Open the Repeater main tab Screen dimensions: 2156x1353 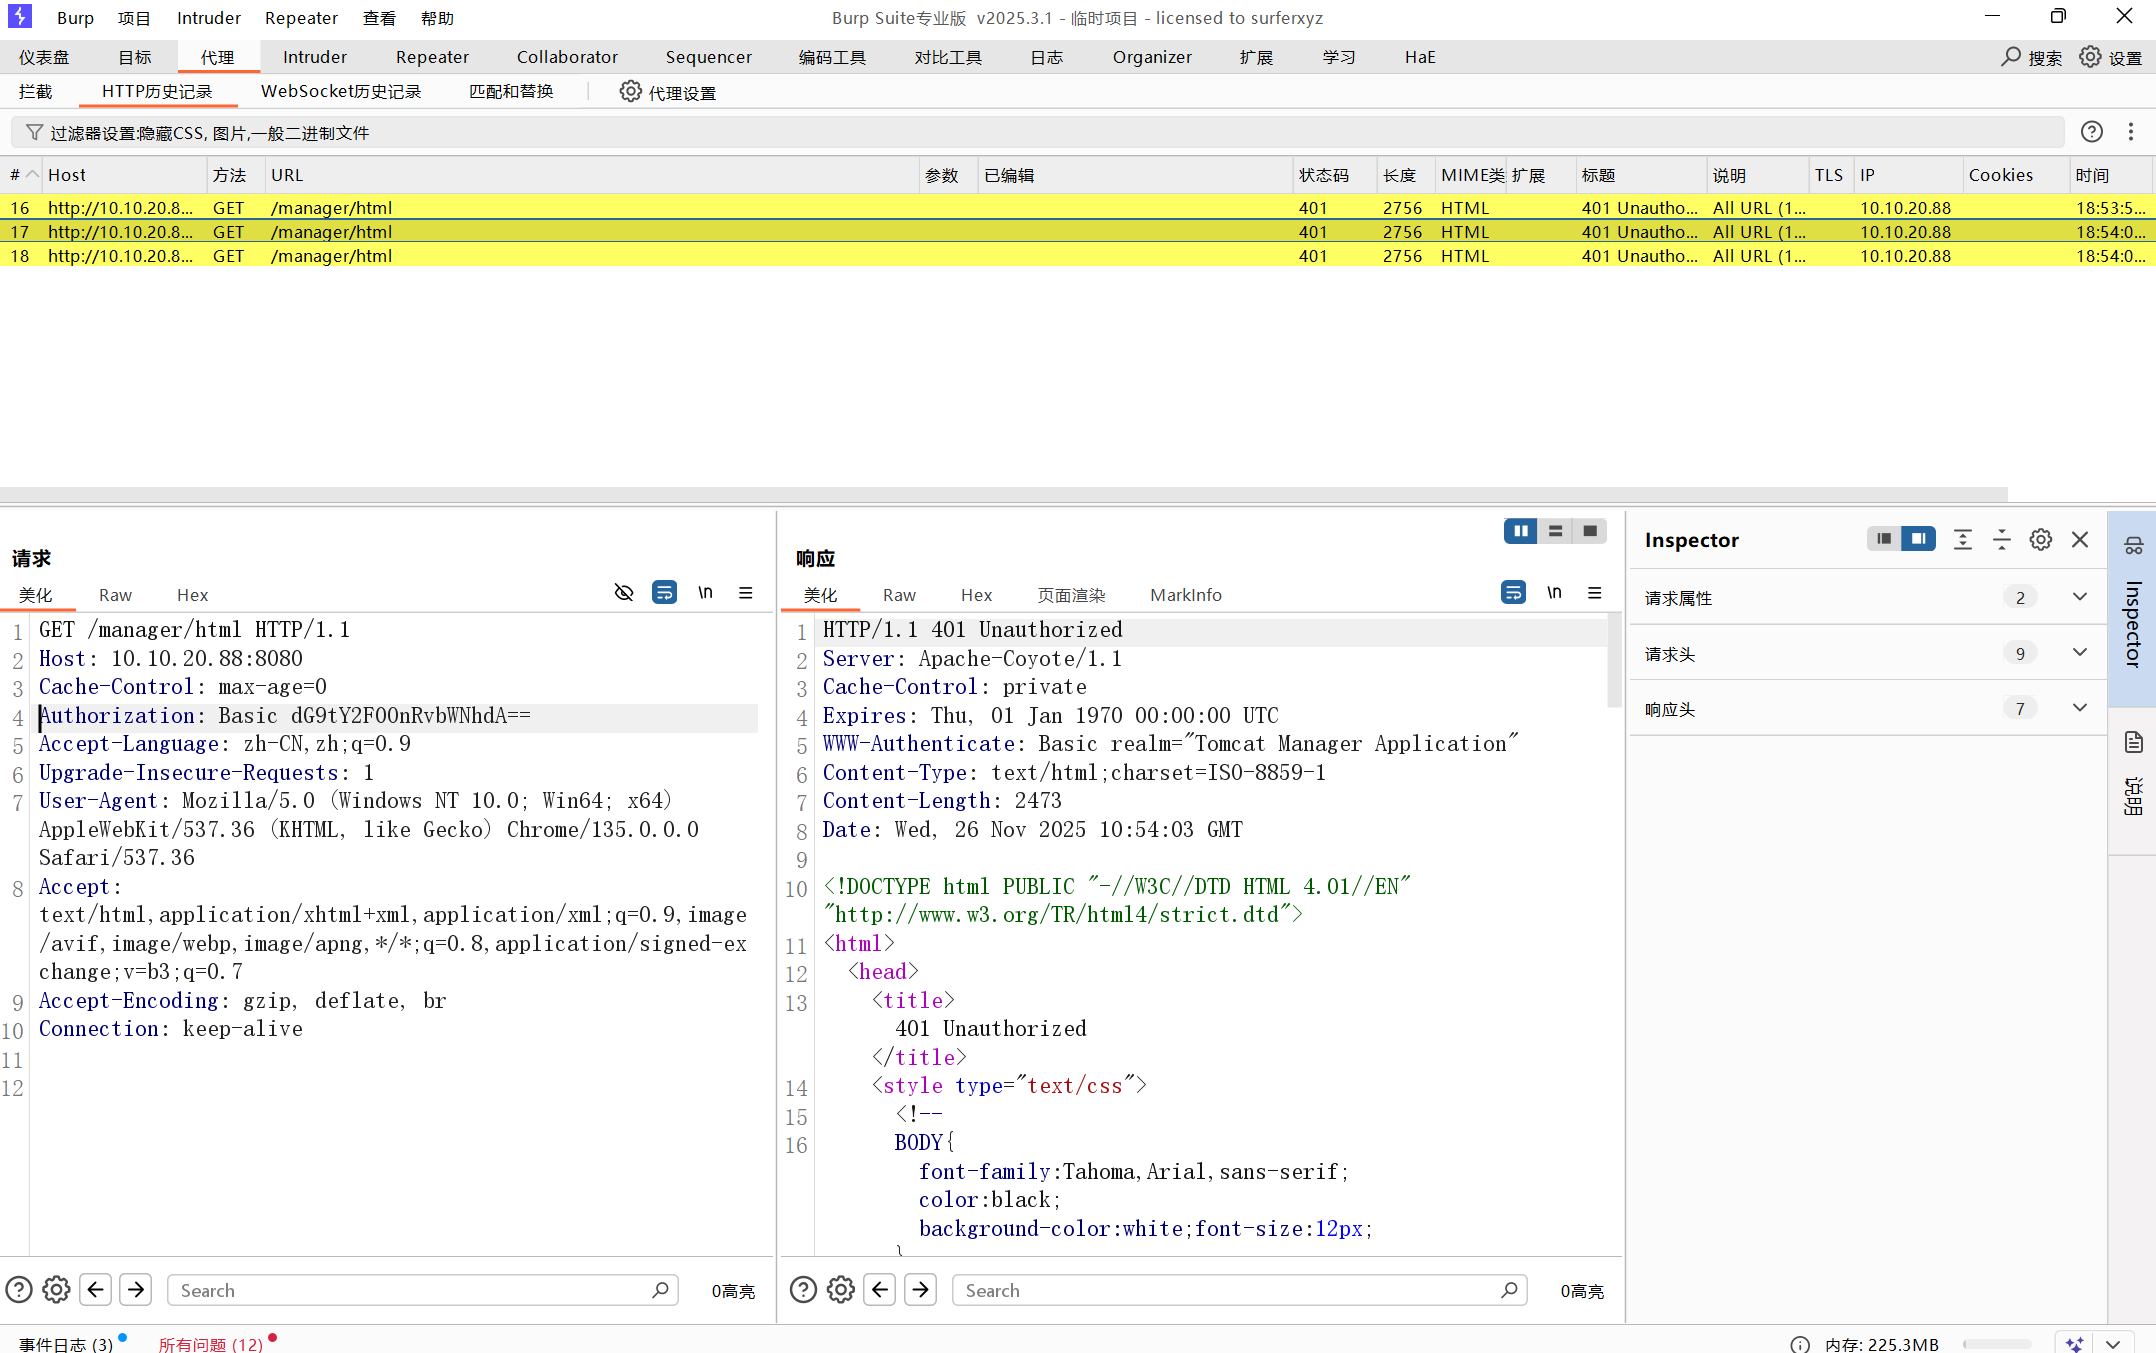point(432,57)
